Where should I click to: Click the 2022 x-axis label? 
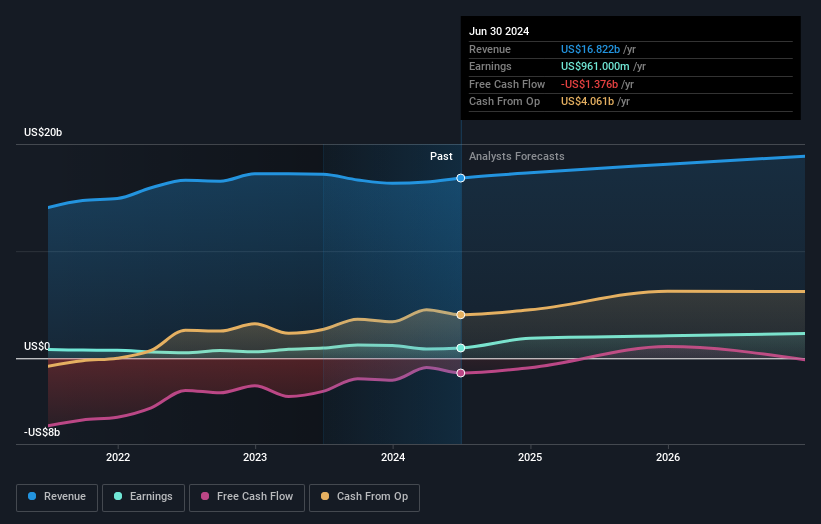118,458
